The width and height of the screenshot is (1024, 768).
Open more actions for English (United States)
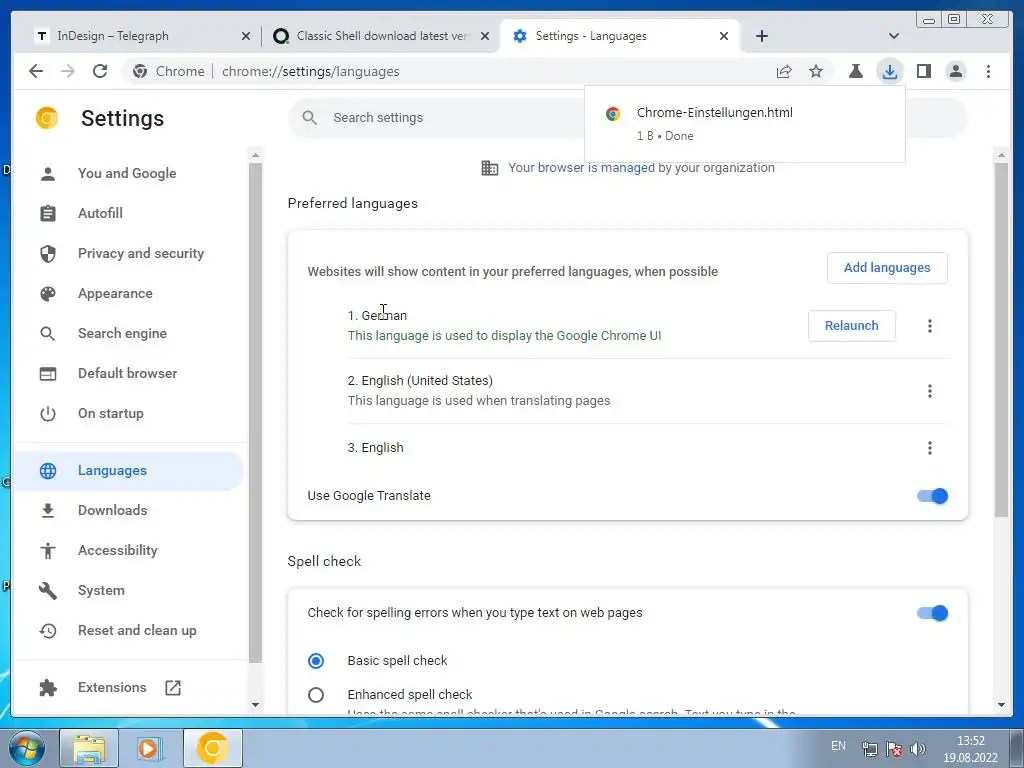(929, 391)
